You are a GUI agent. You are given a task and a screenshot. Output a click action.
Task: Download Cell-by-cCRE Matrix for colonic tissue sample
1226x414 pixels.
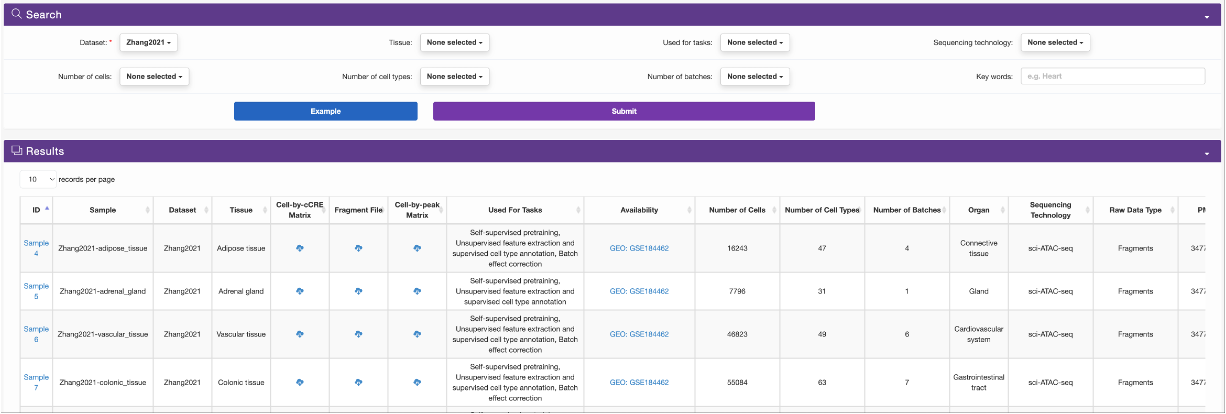[299, 382]
